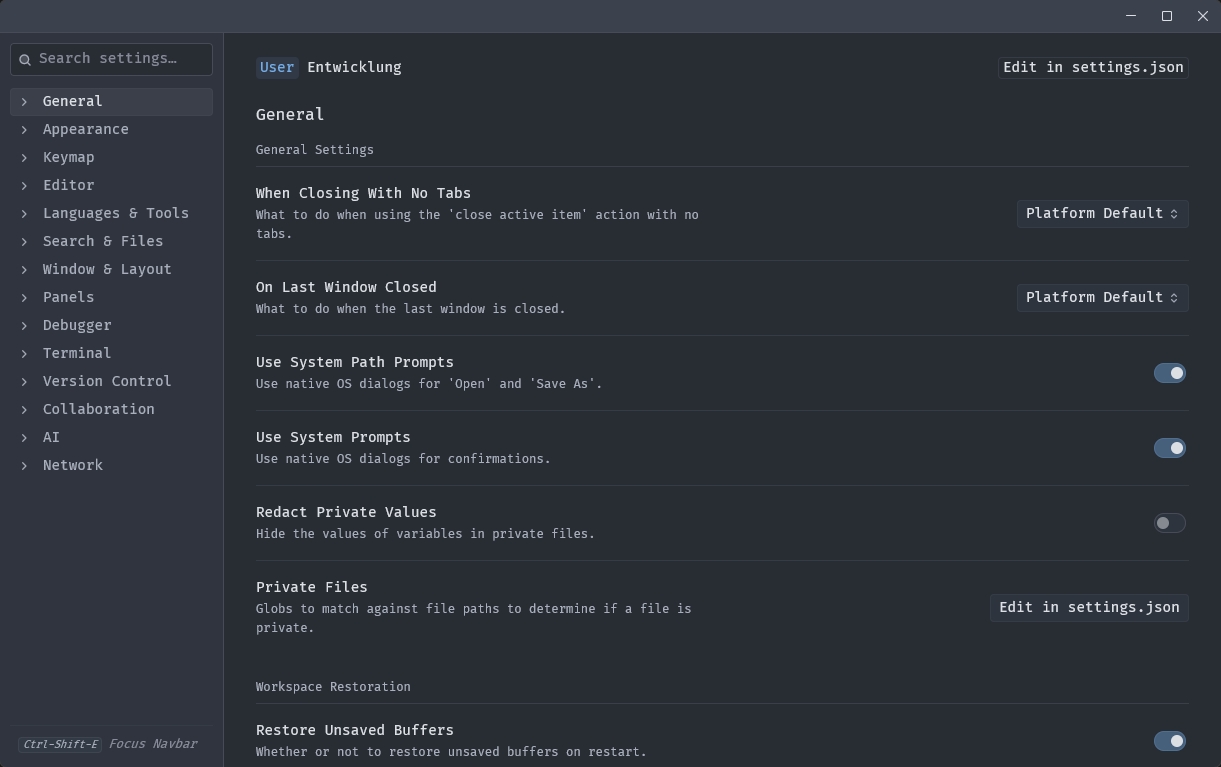Image resolution: width=1221 pixels, height=767 pixels.
Task: Click the search magnifier icon
Action: tap(25, 59)
